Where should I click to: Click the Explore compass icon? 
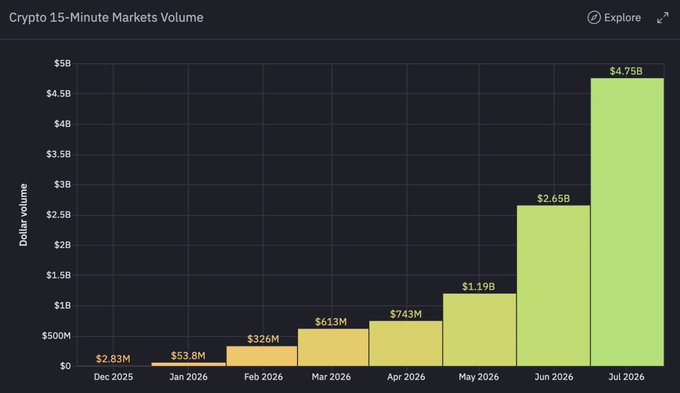pyautogui.click(x=594, y=18)
